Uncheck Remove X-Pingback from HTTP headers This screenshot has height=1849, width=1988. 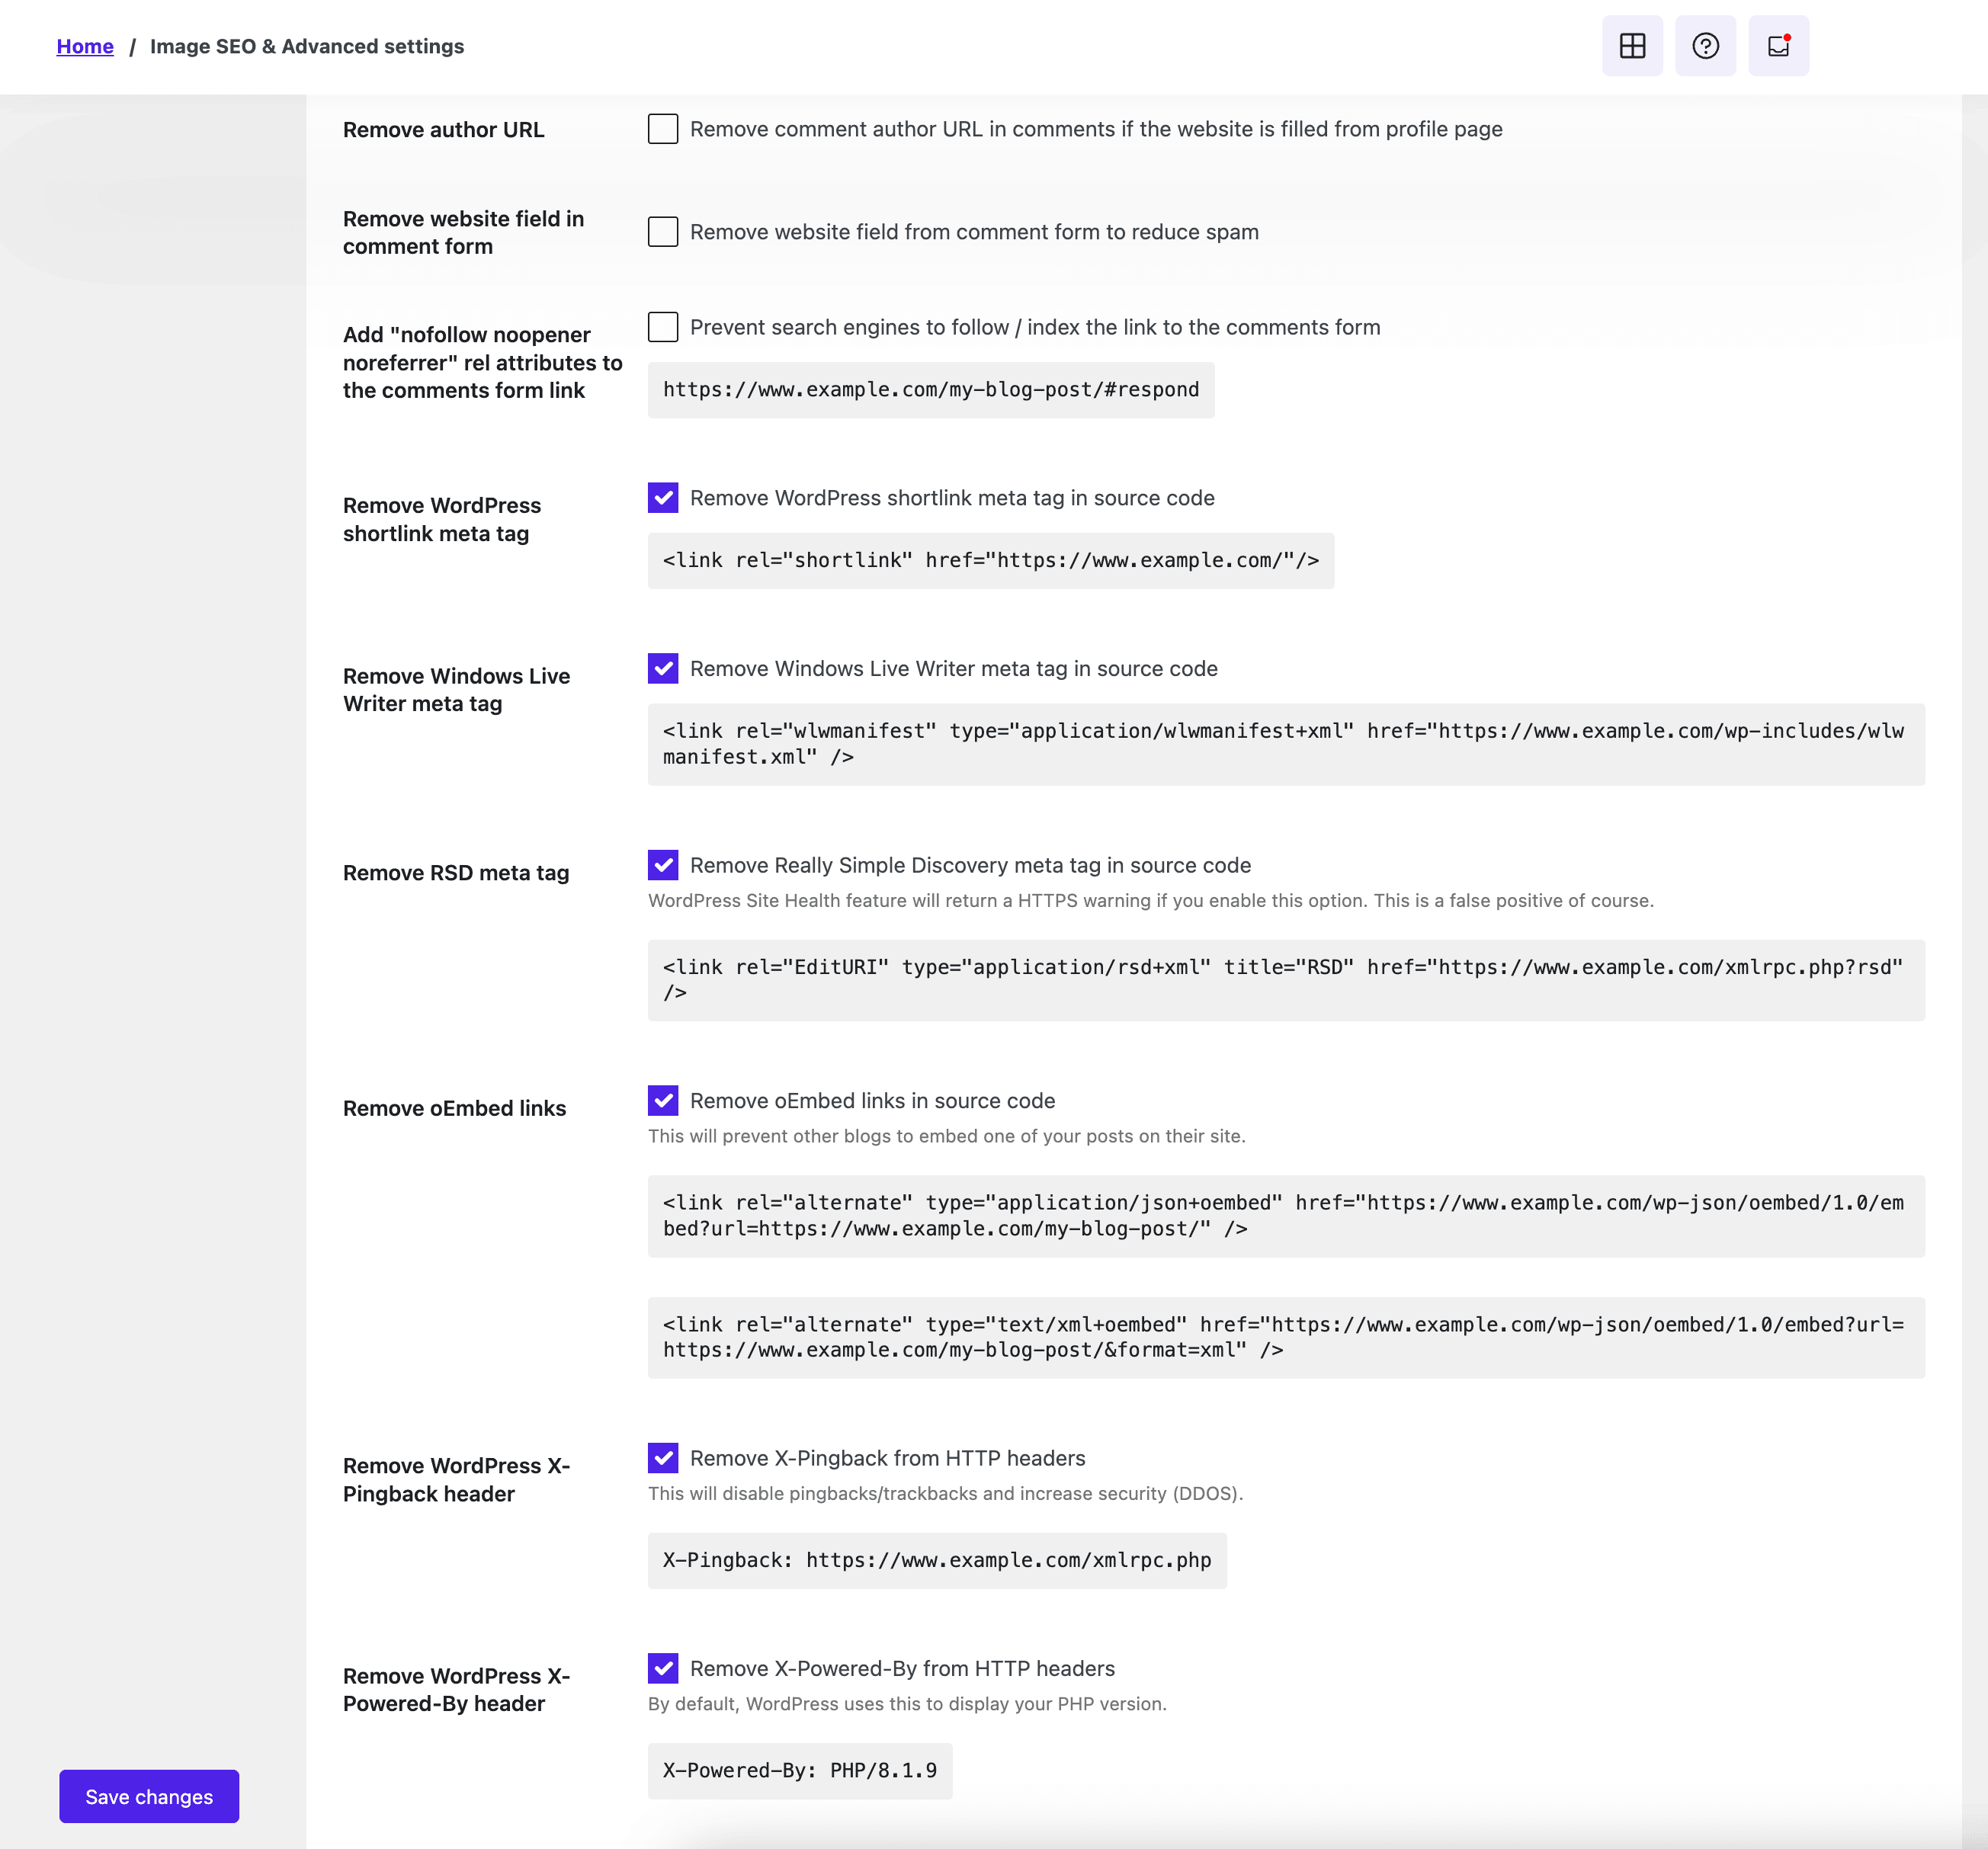(x=663, y=1458)
